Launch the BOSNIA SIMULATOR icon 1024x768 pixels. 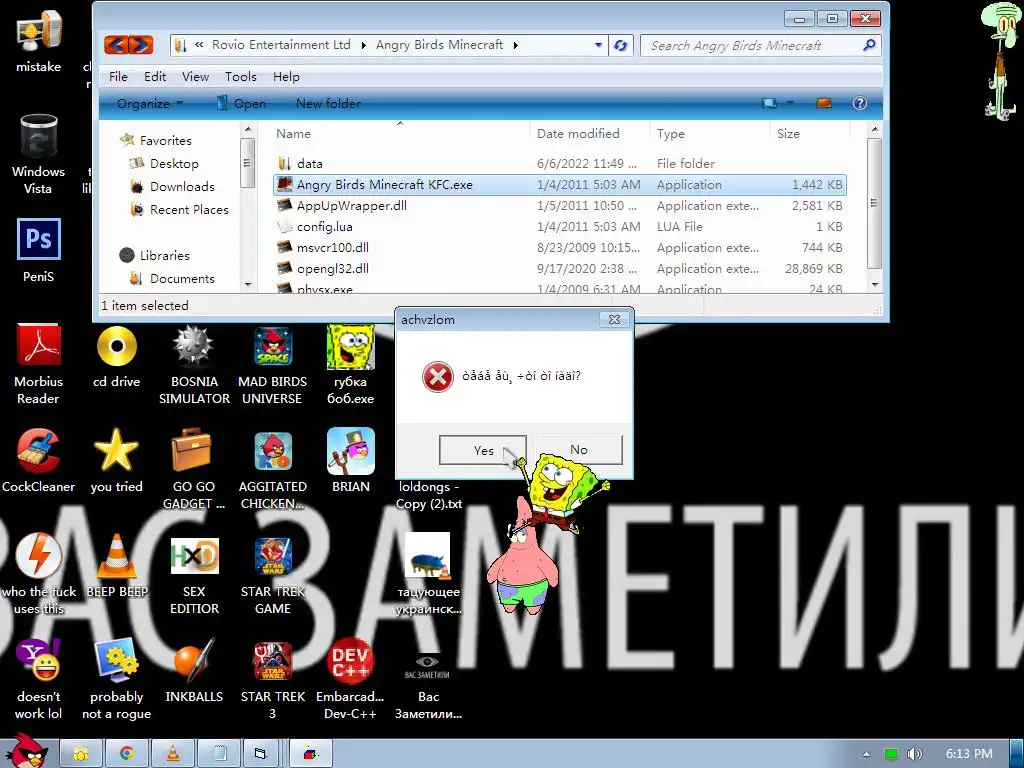pos(194,364)
